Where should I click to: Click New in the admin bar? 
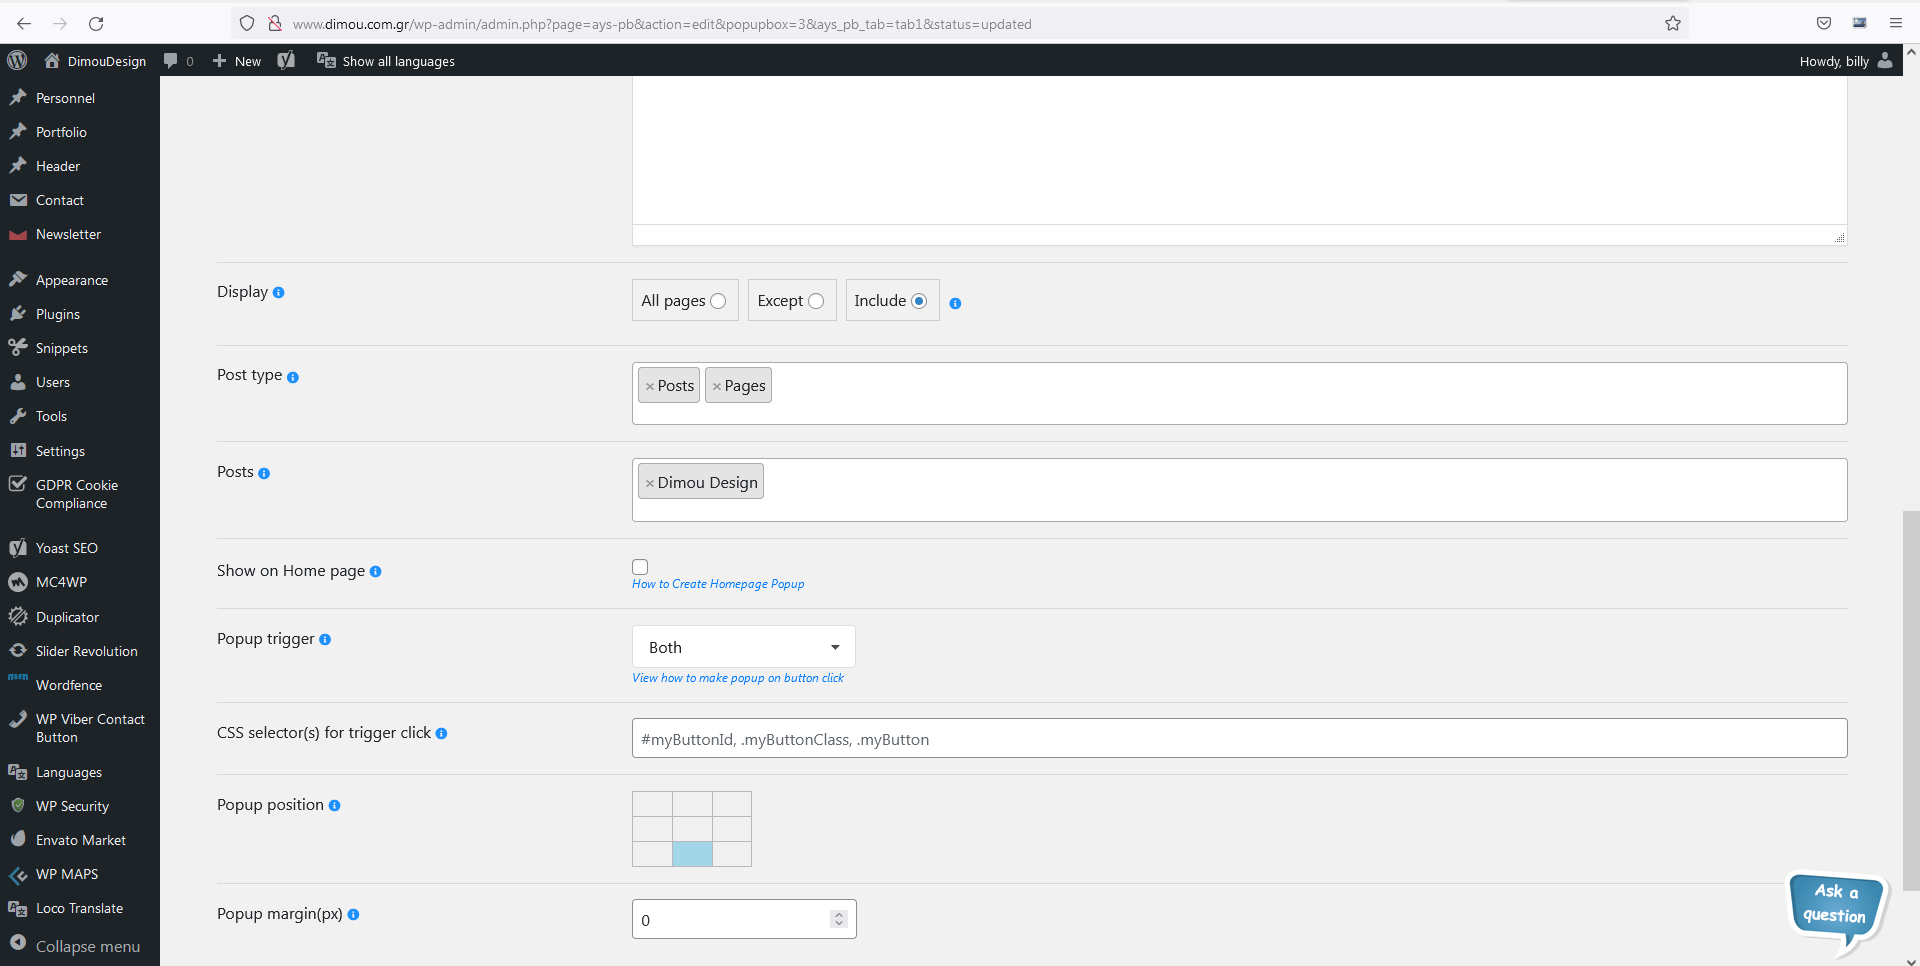click(x=237, y=61)
